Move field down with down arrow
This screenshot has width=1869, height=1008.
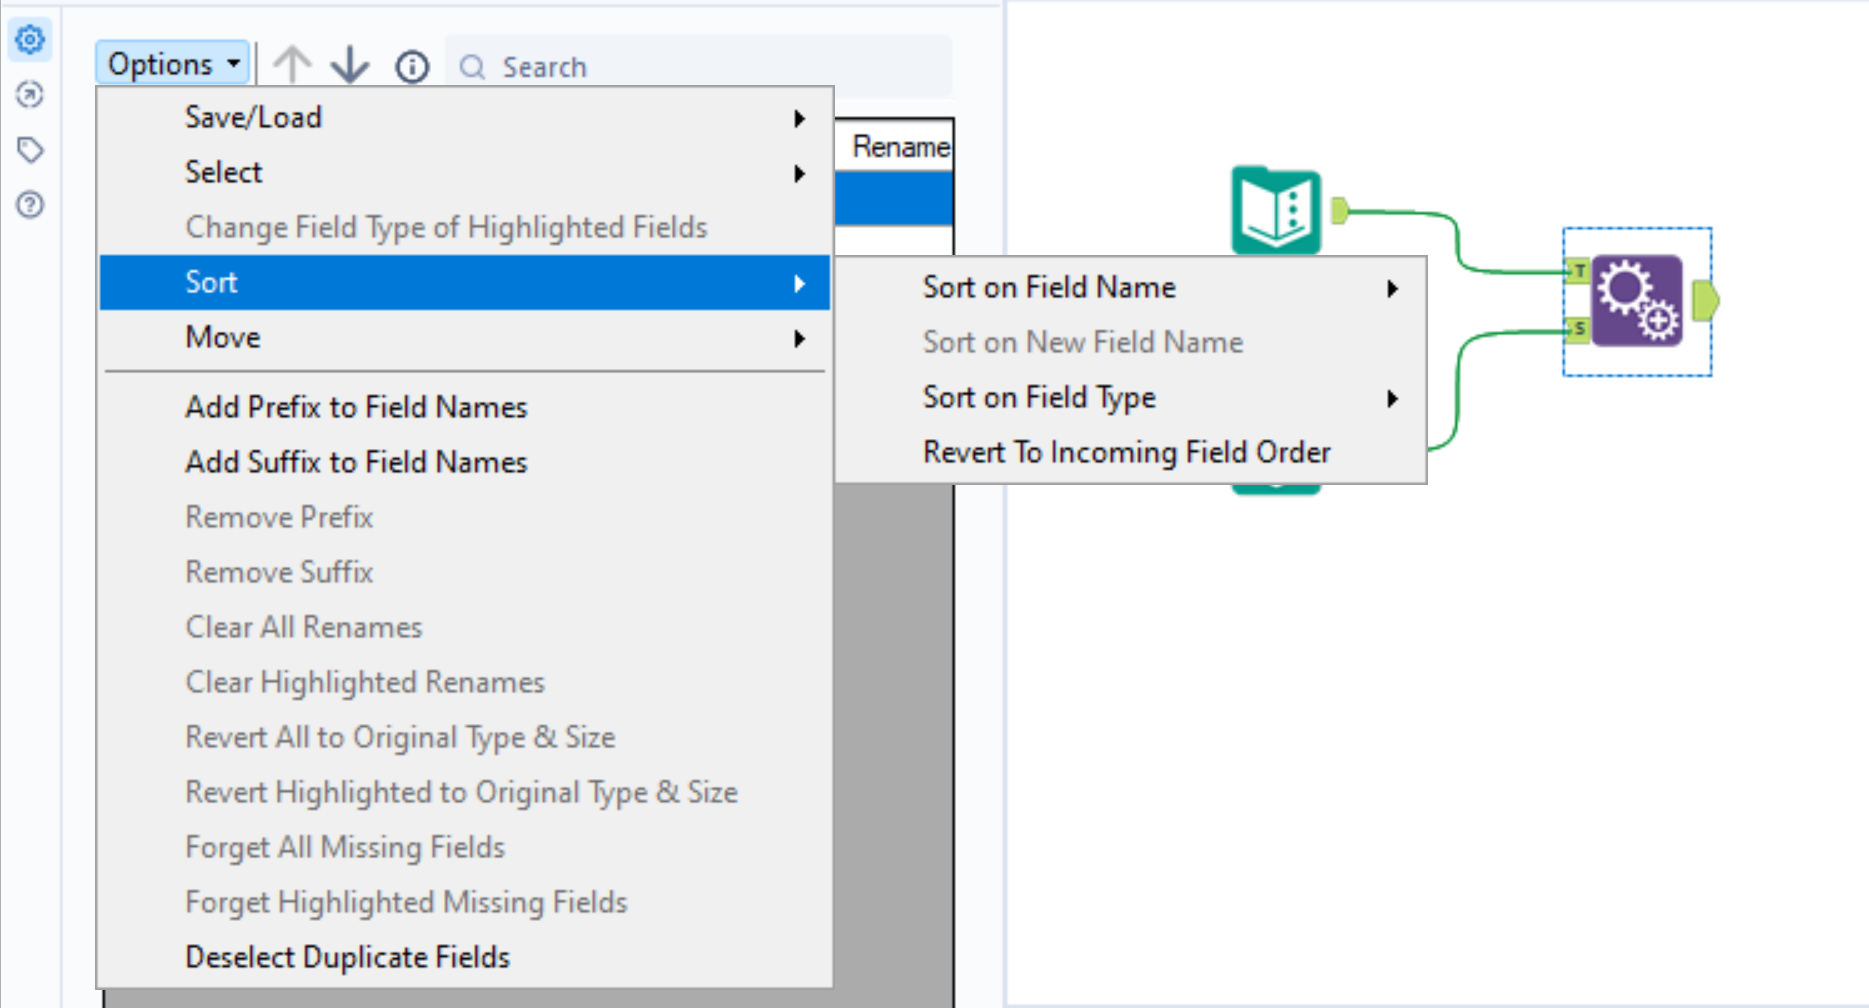tap(350, 65)
